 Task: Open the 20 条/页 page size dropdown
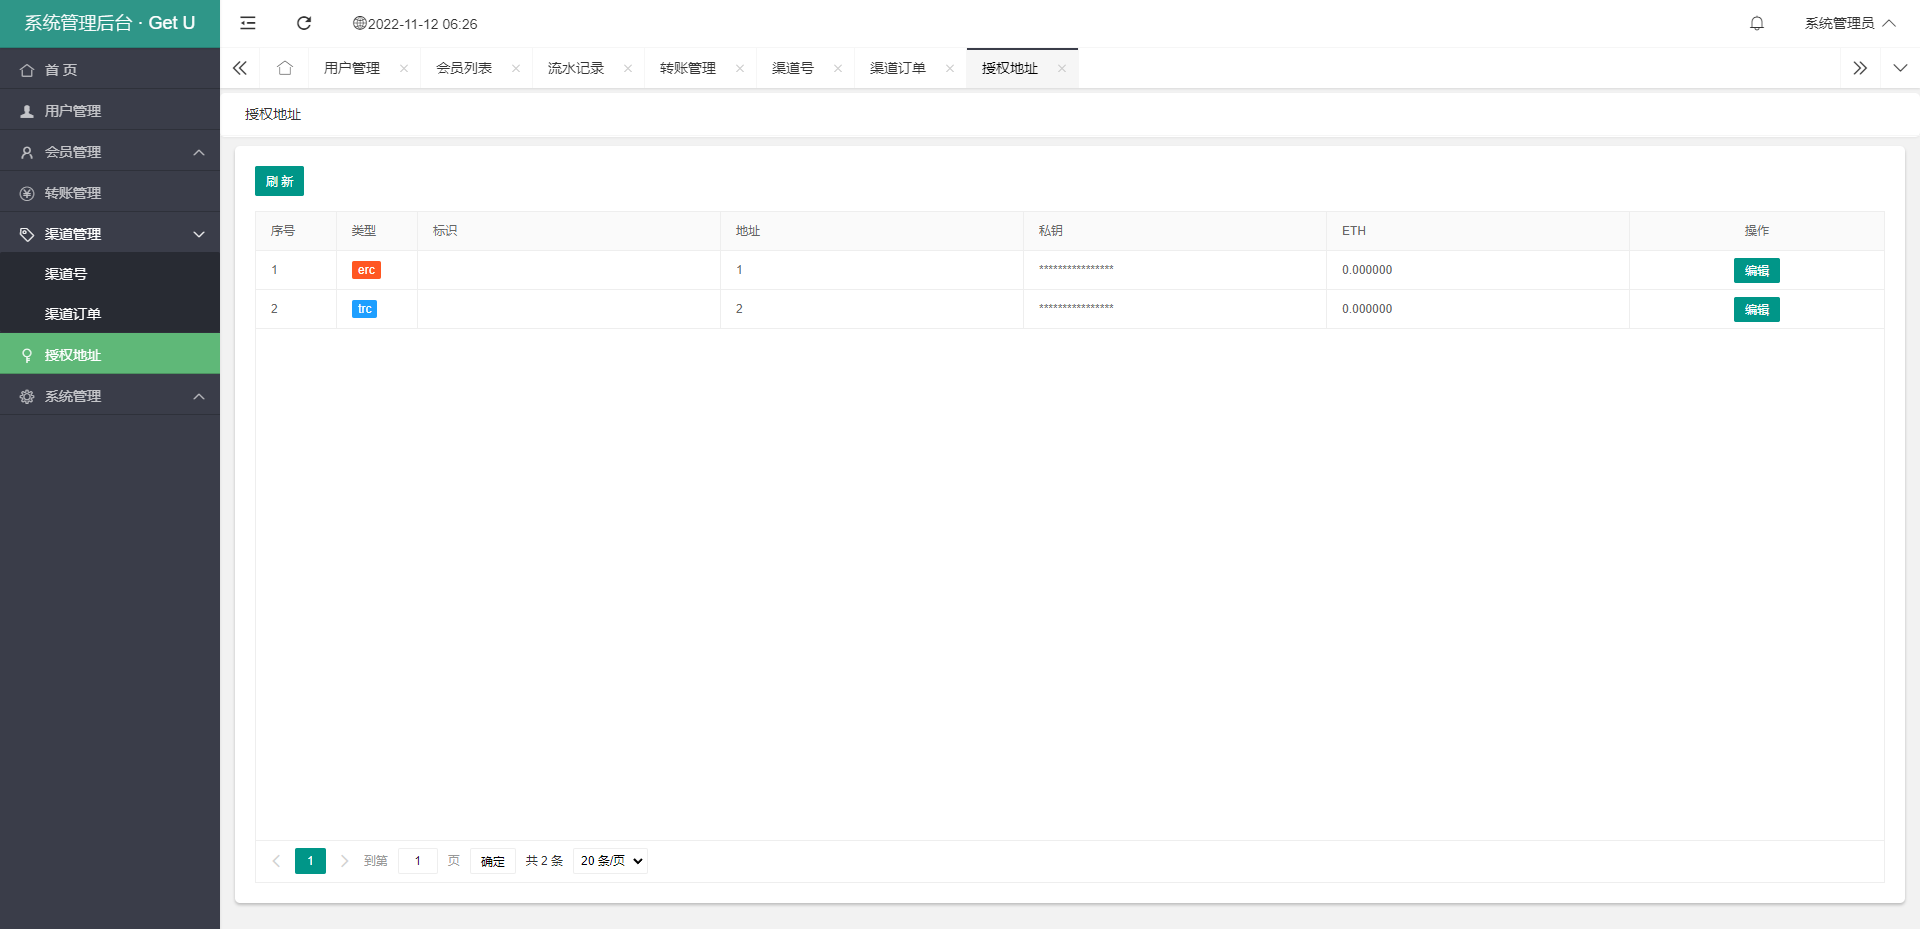coord(610,861)
